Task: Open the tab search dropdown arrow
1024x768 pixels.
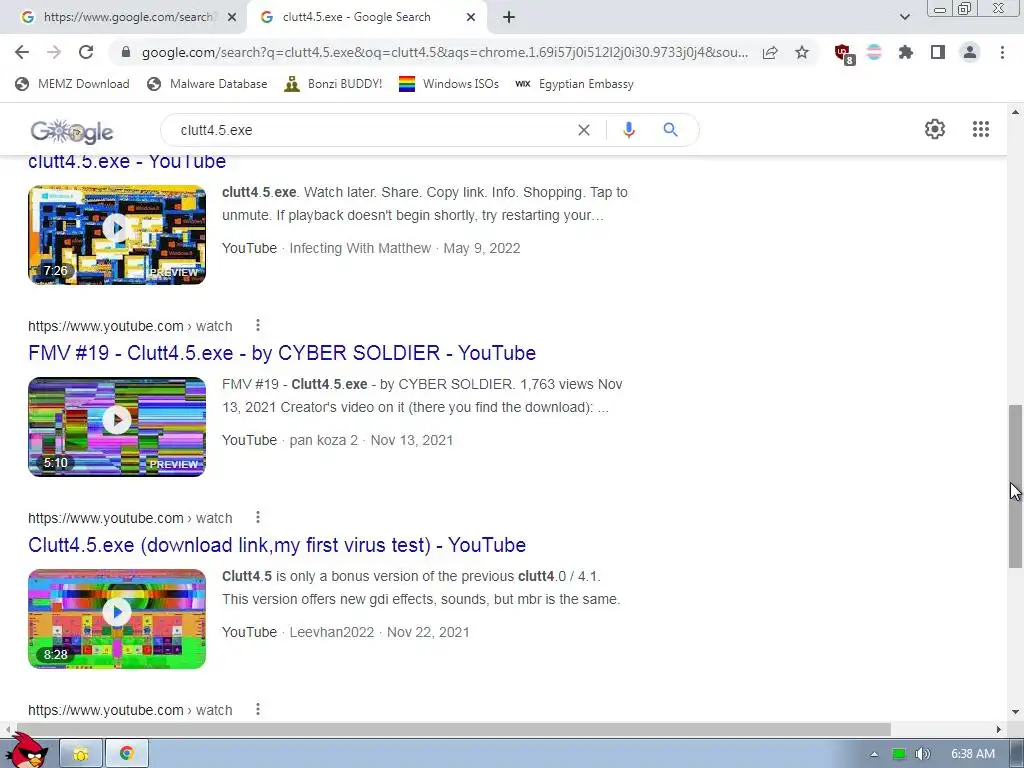Action: pyautogui.click(x=904, y=17)
